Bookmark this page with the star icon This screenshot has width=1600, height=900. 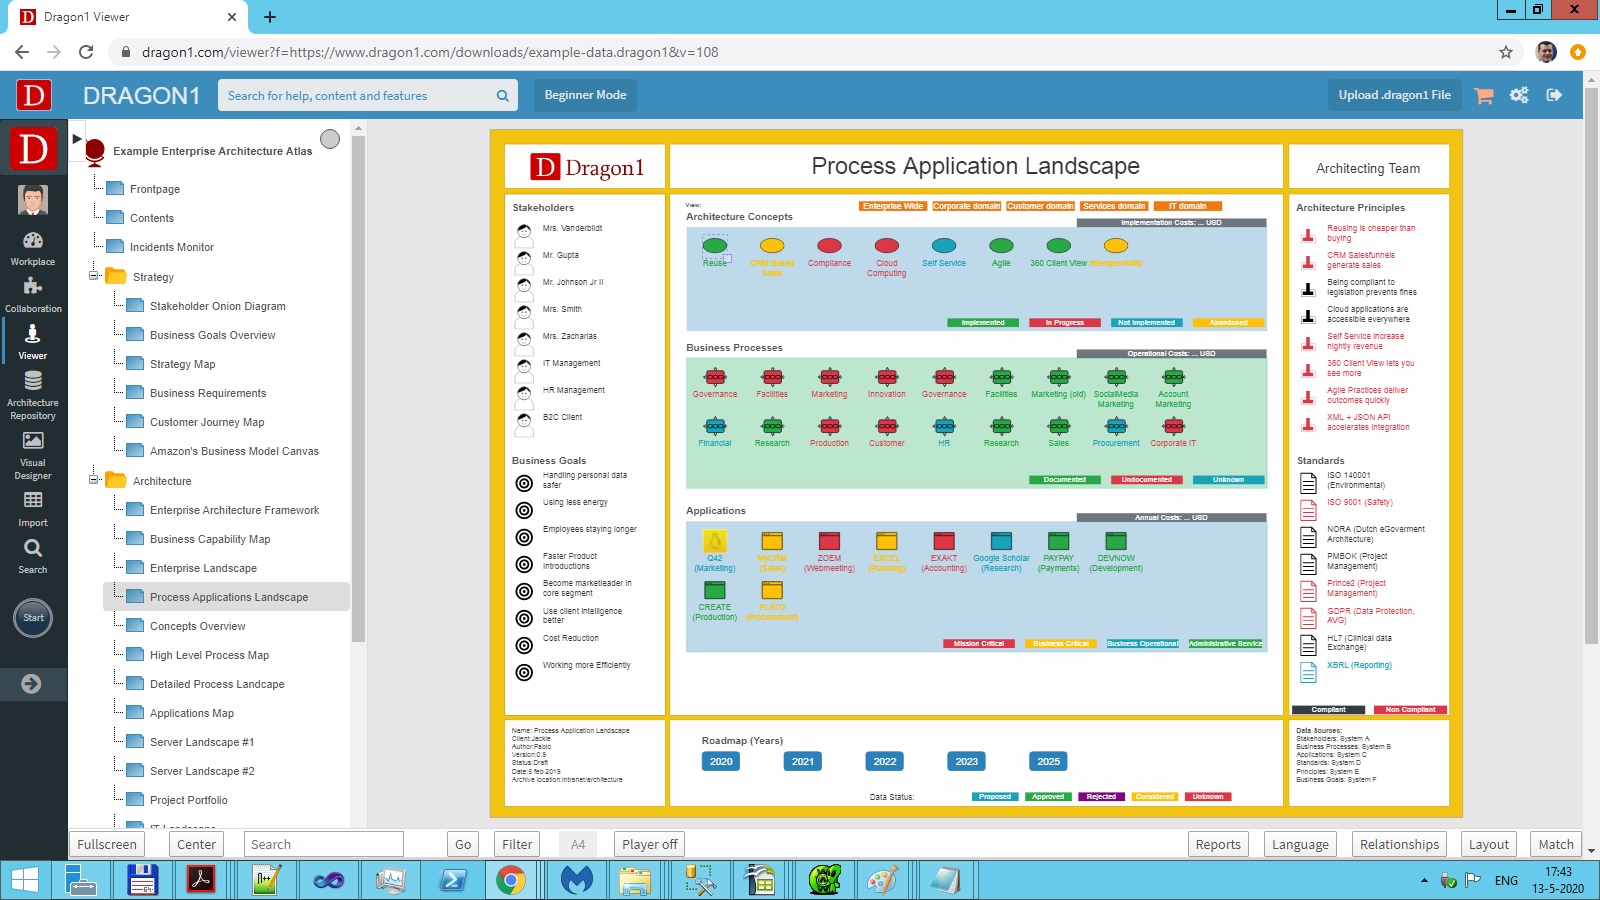click(x=1506, y=52)
